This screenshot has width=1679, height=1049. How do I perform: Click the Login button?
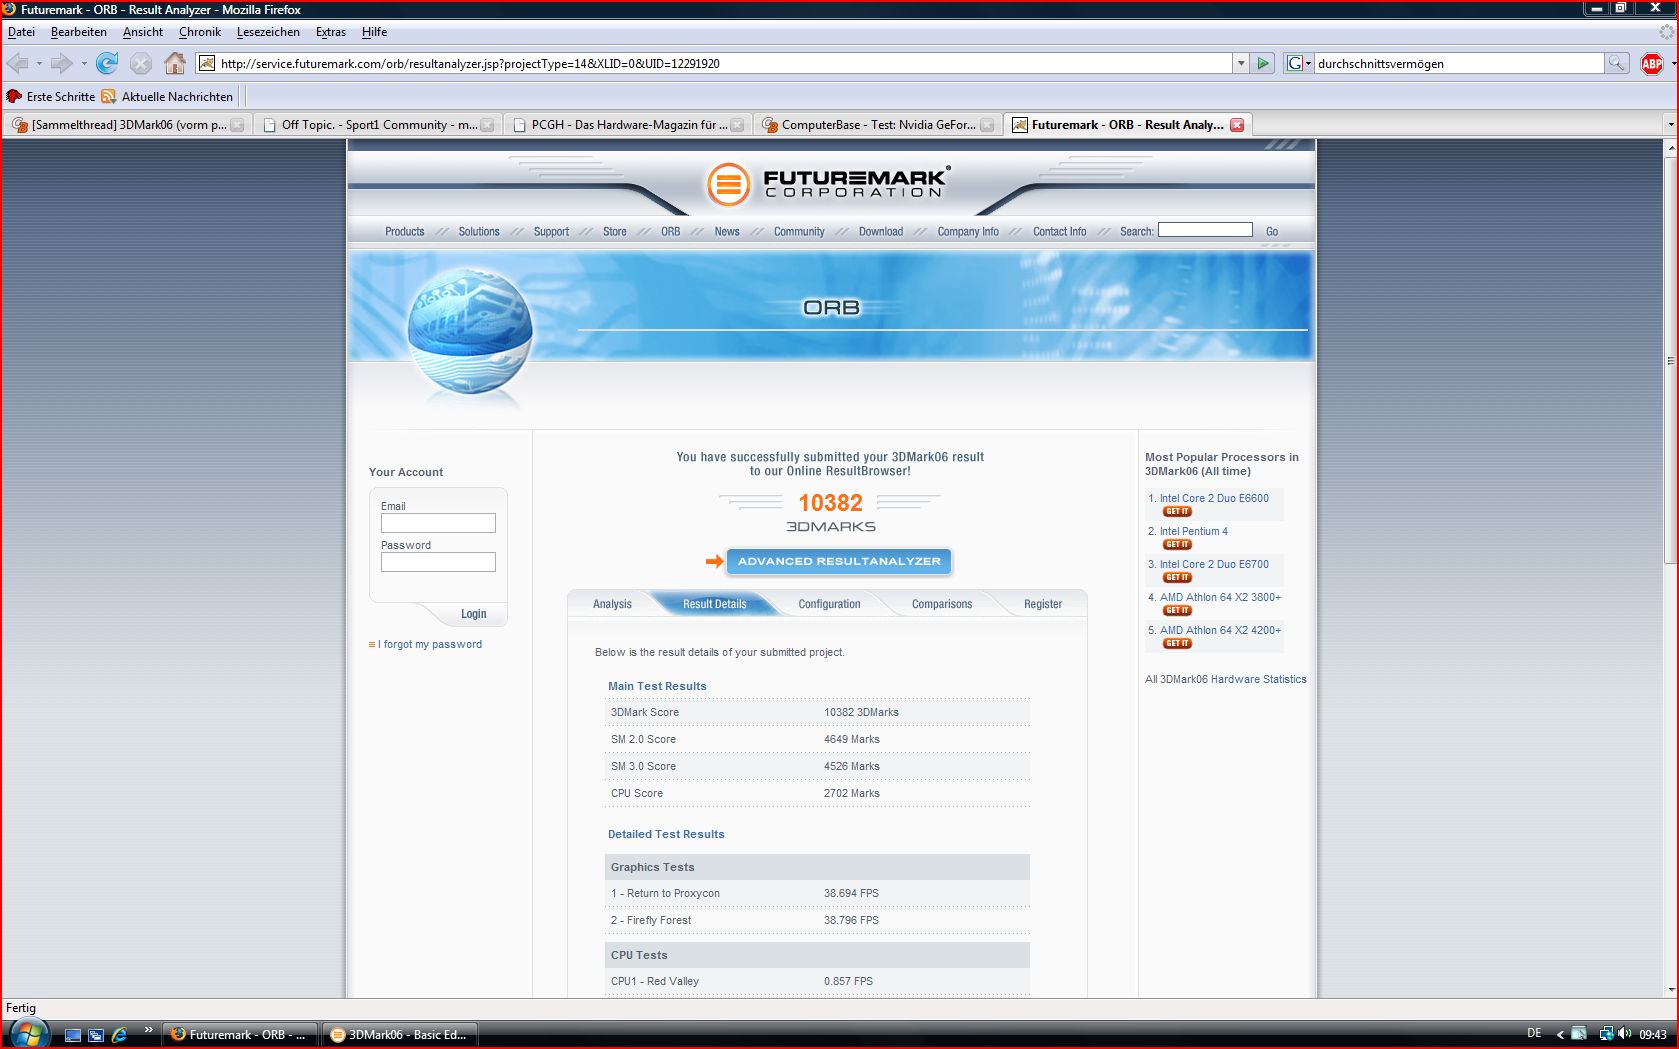(x=474, y=614)
